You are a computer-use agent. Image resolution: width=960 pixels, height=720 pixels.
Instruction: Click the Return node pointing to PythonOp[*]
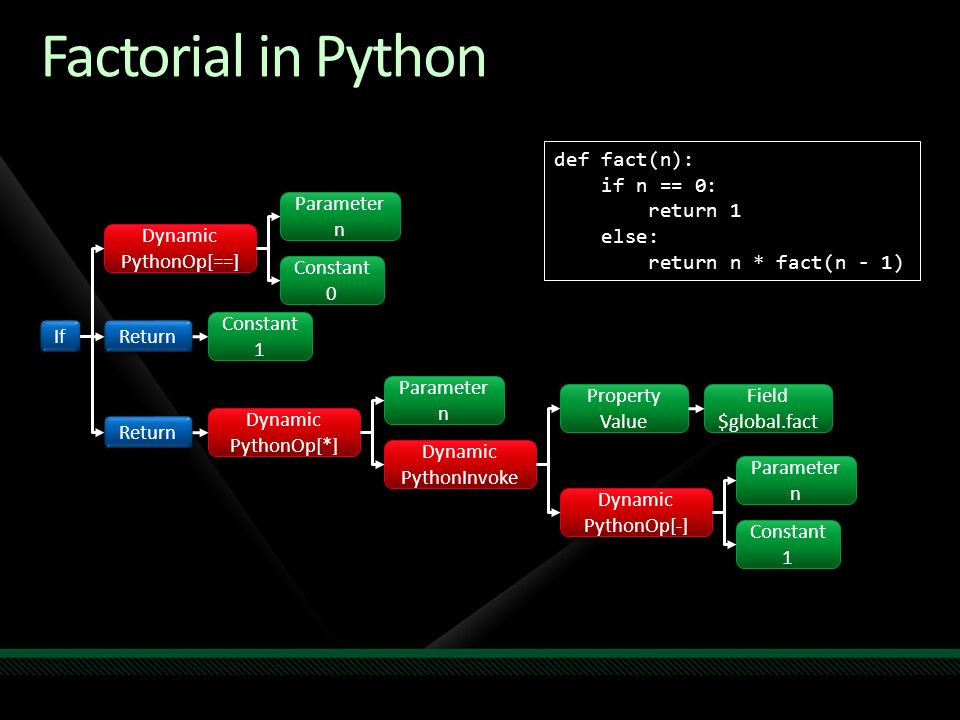[x=148, y=432]
